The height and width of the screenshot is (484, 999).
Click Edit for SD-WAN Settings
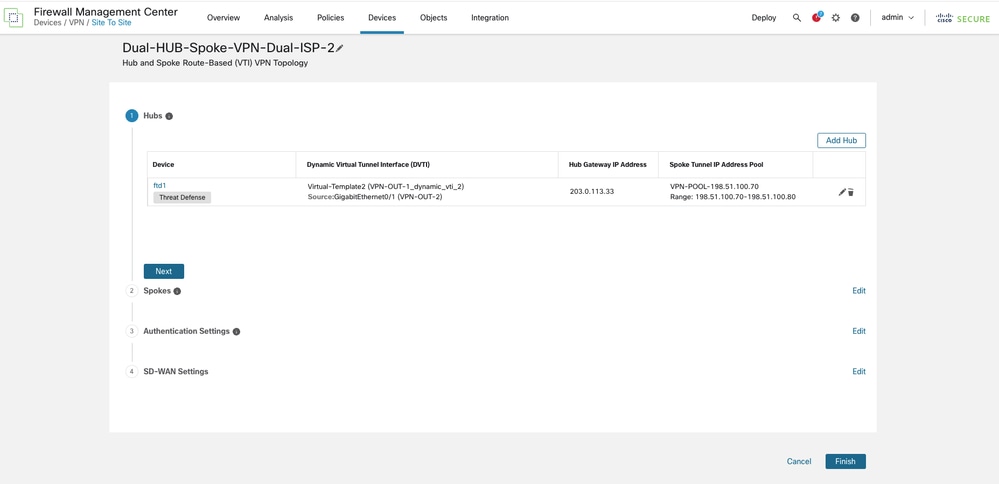(x=859, y=371)
